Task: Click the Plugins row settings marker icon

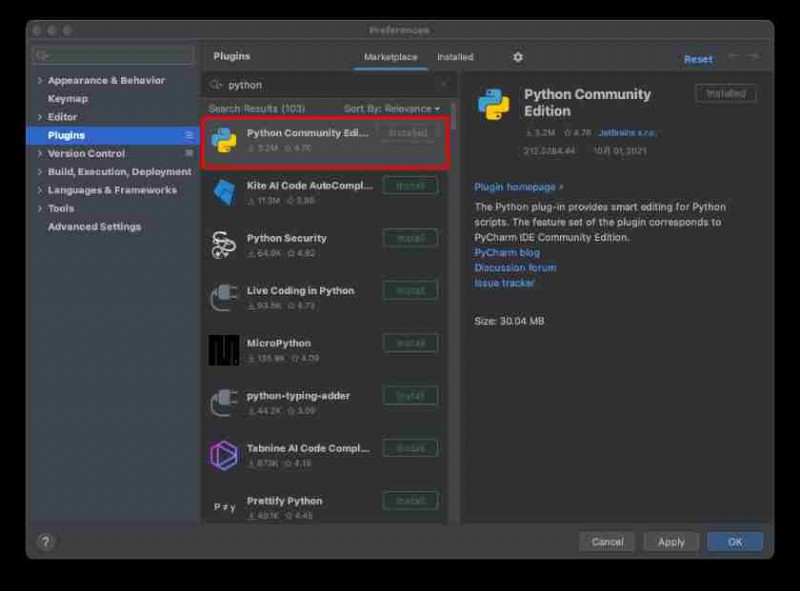Action: point(189,135)
